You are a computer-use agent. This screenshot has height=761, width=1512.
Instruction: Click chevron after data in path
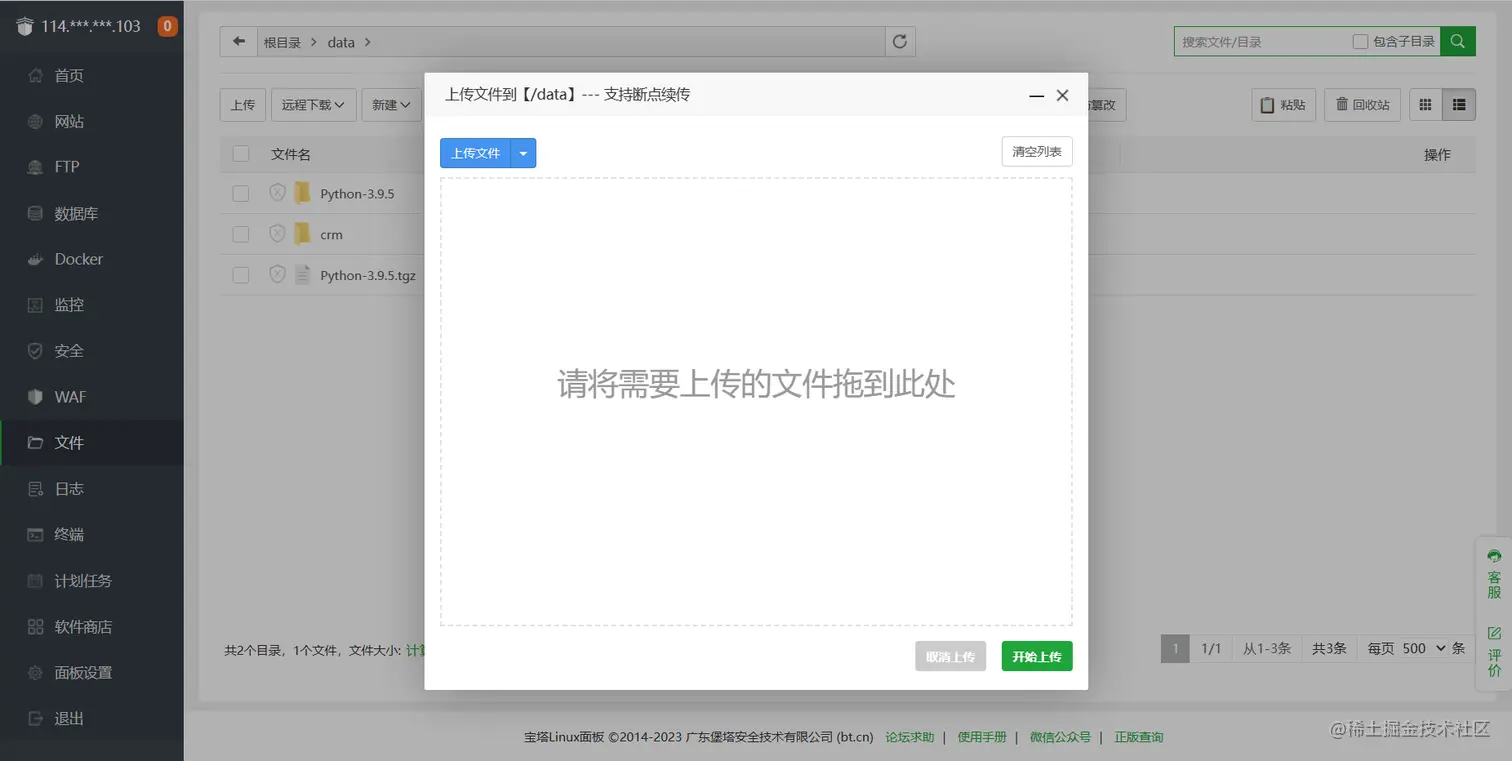(x=368, y=42)
